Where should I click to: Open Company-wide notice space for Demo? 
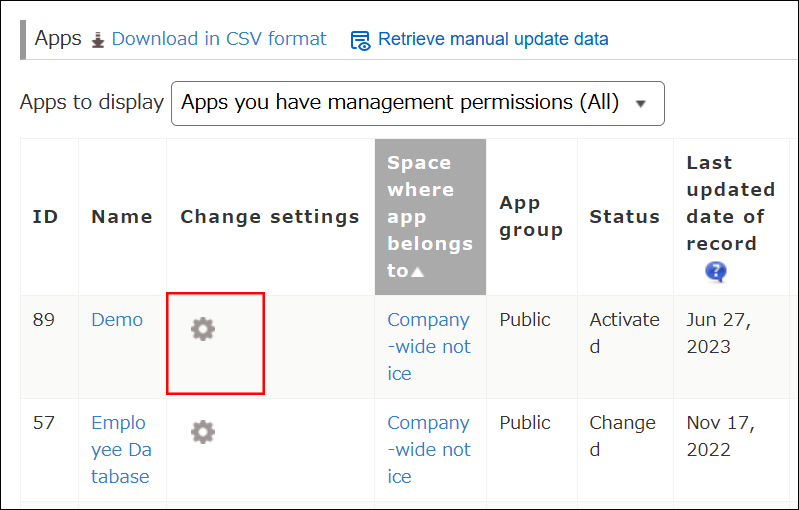click(x=428, y=346)
